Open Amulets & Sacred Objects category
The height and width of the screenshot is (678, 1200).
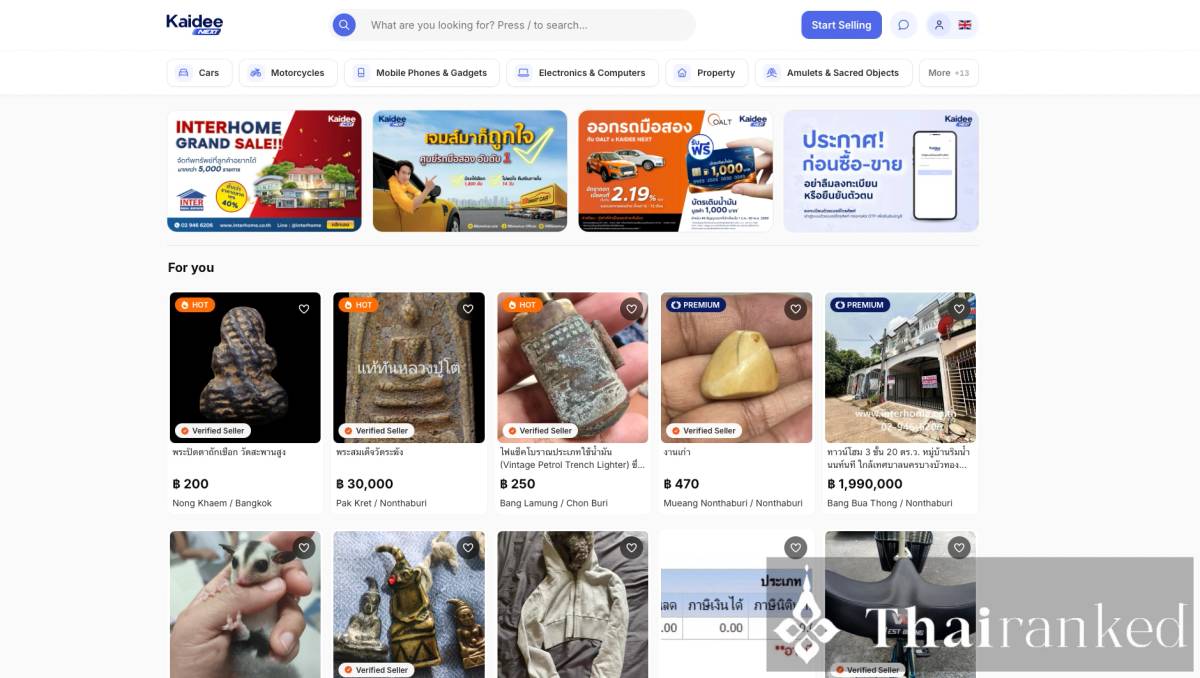point(834,73)
